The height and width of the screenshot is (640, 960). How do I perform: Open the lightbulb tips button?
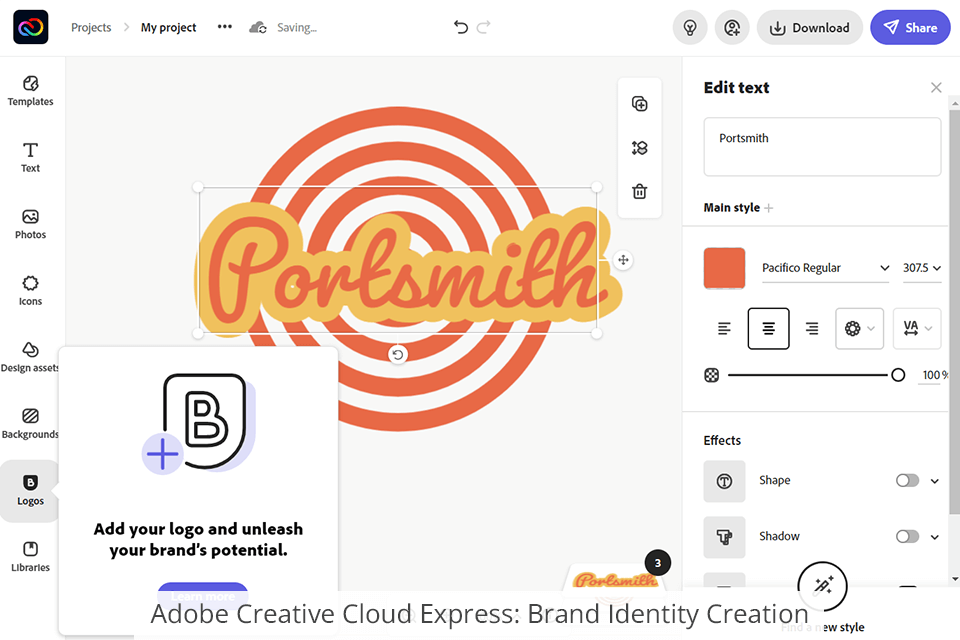tap(690, 28)
